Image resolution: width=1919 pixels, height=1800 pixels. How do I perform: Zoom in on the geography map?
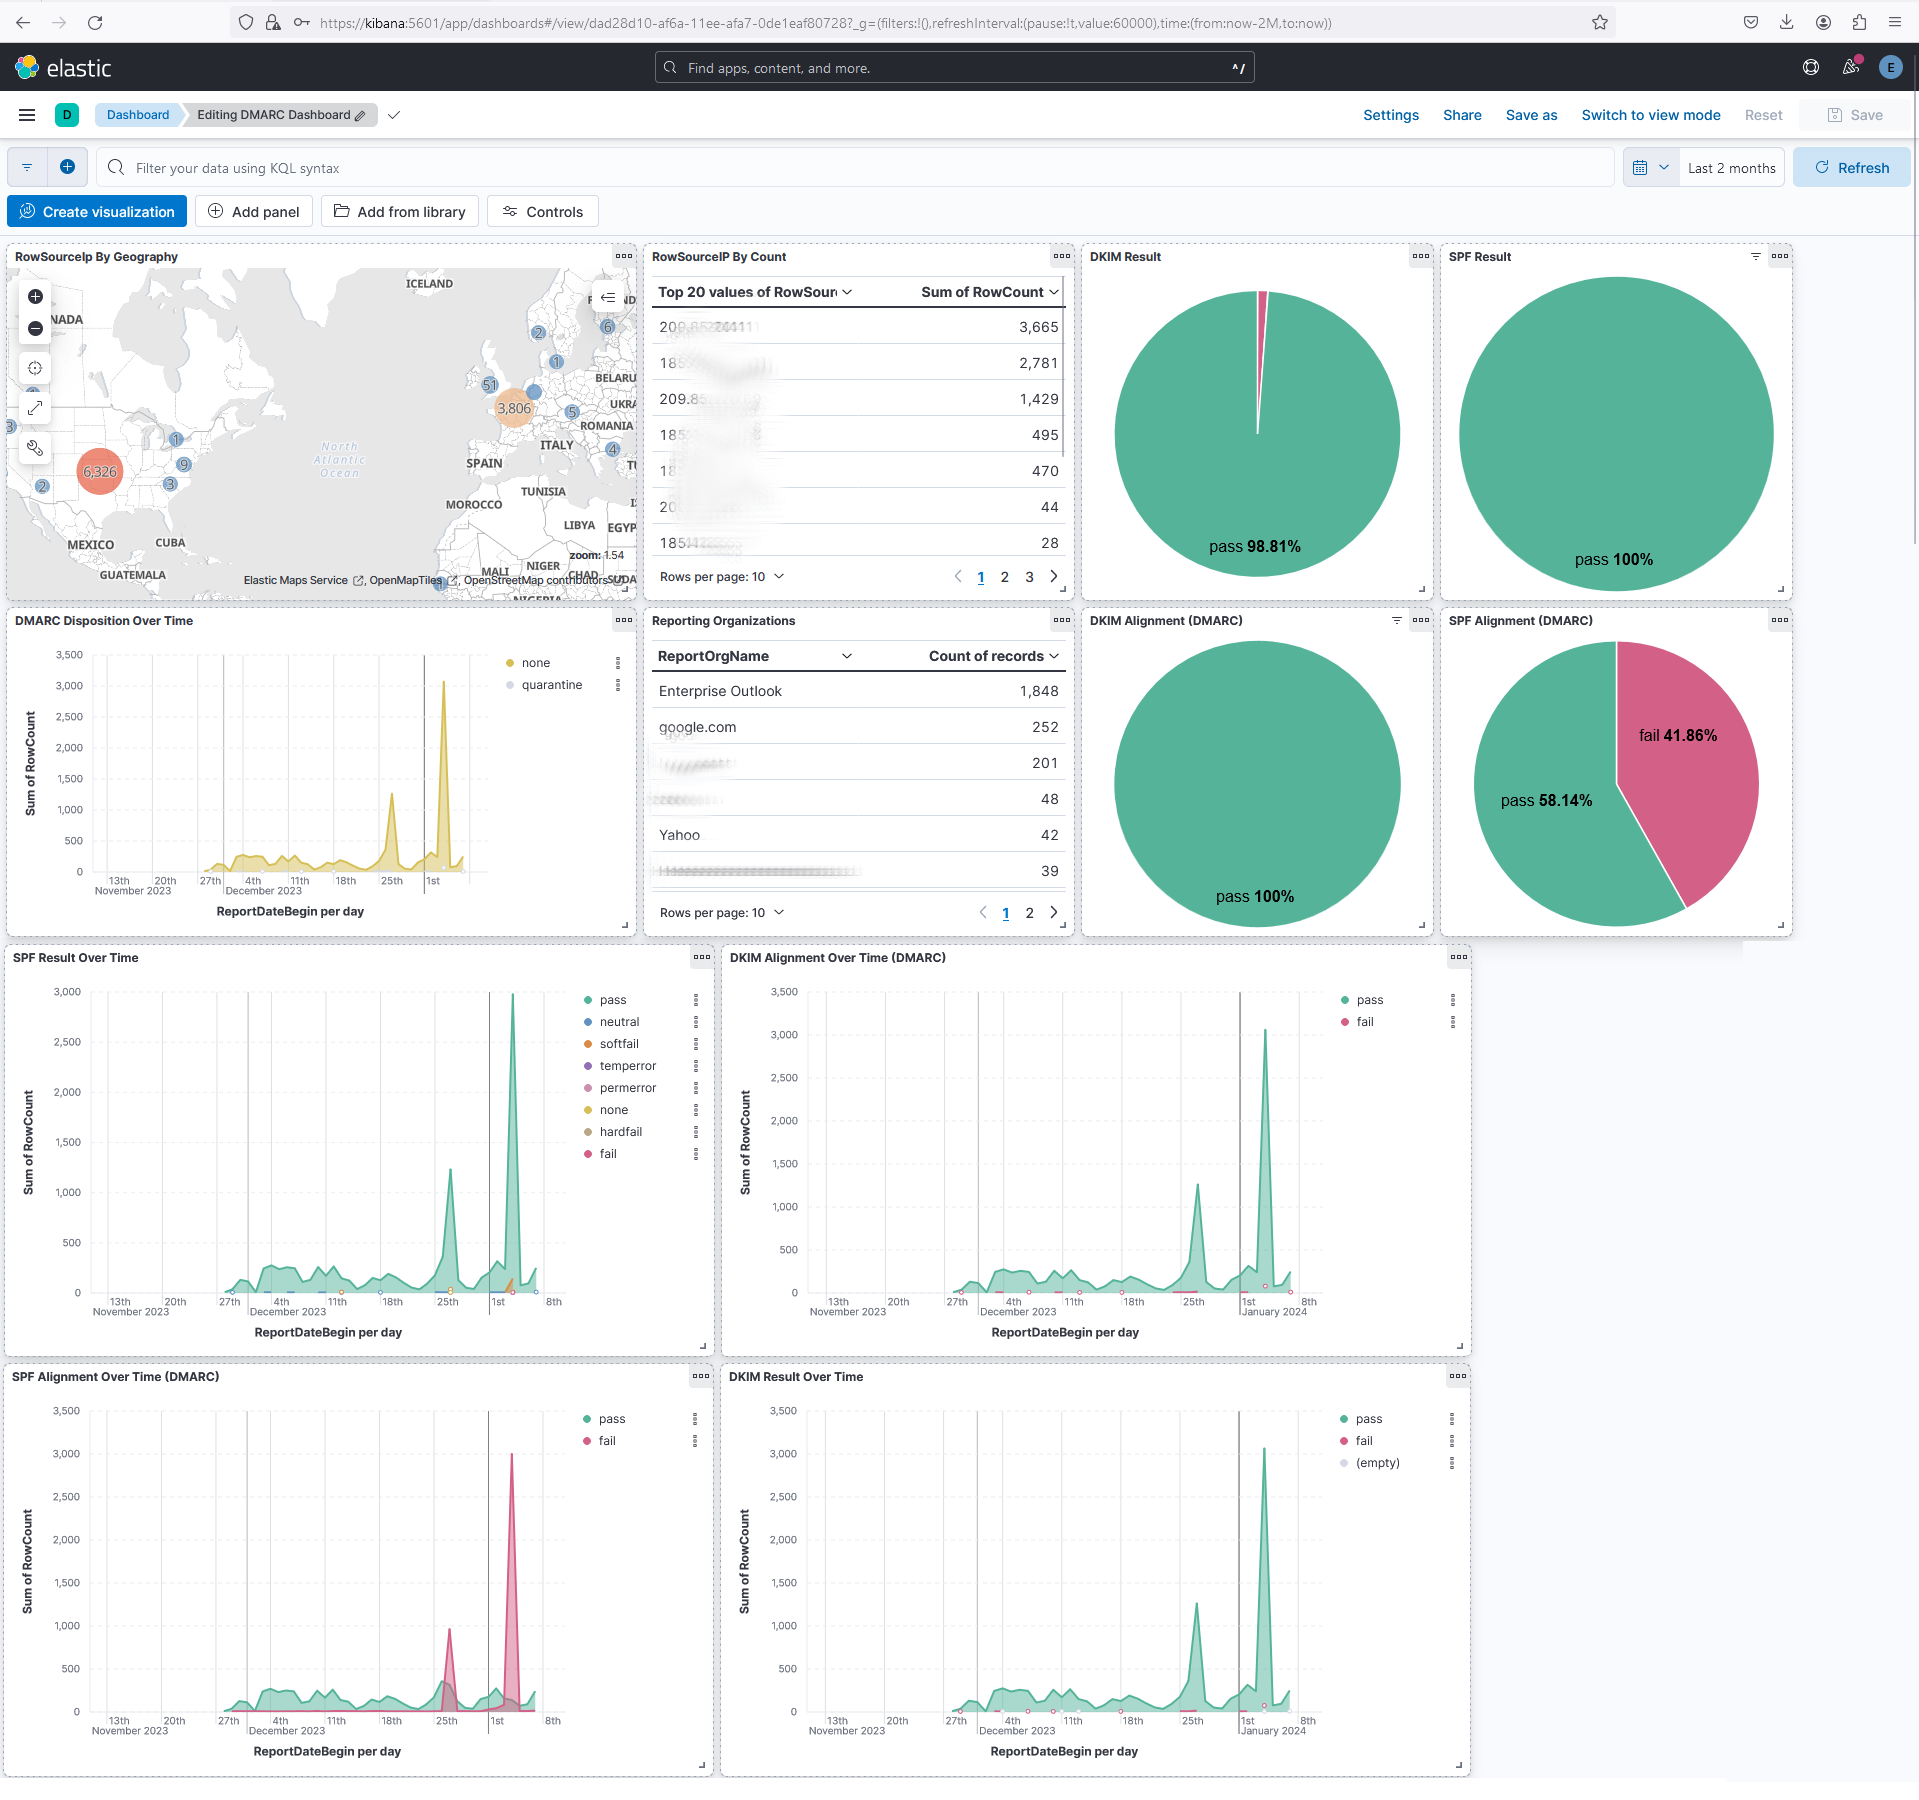coord(35,297)
